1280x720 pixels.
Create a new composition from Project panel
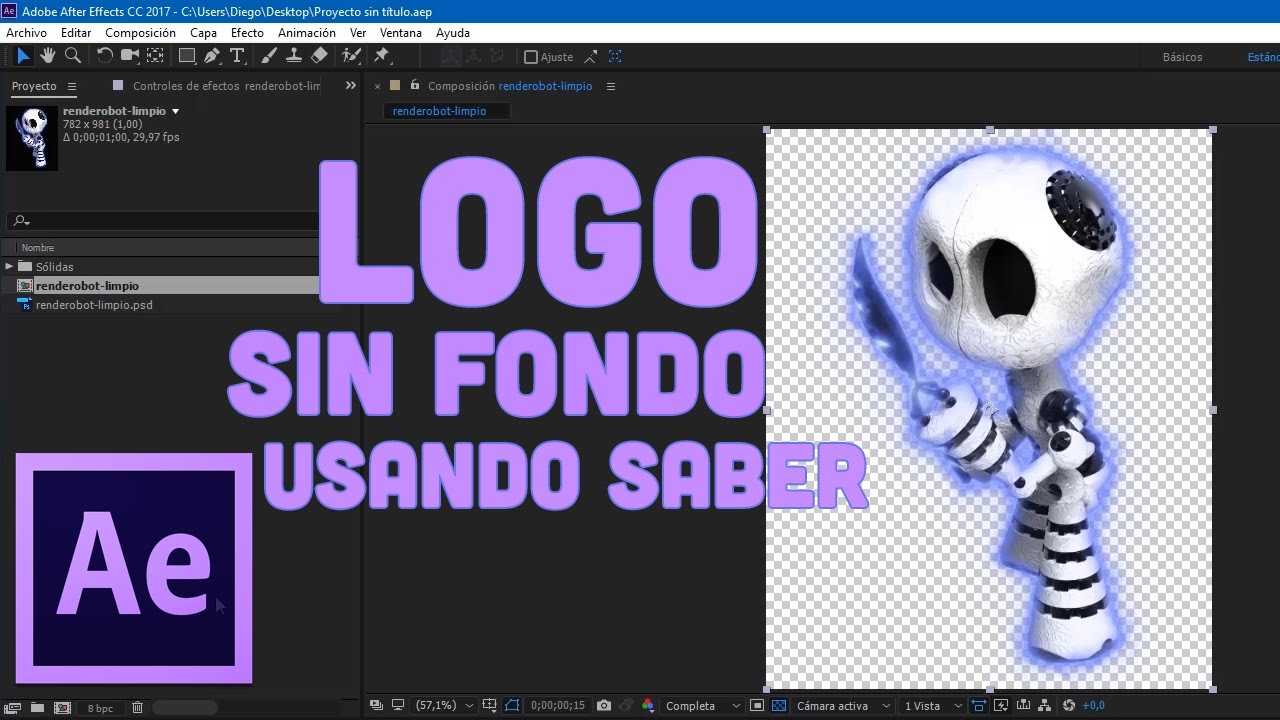62,707
